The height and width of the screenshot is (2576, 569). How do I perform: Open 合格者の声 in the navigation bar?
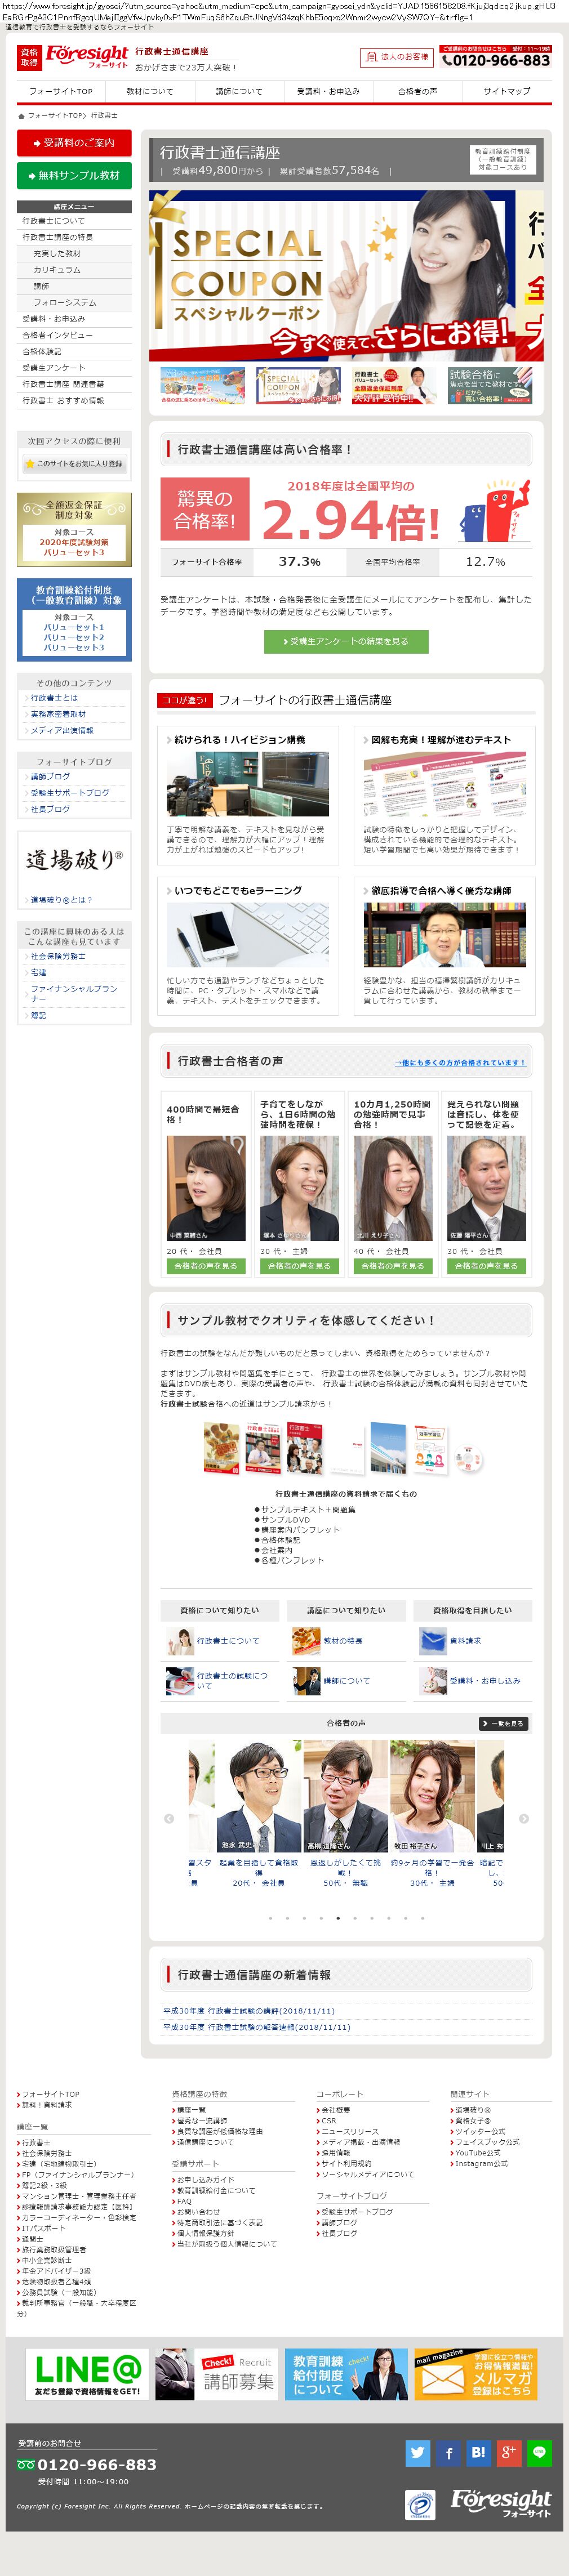[x=417, y=91]
